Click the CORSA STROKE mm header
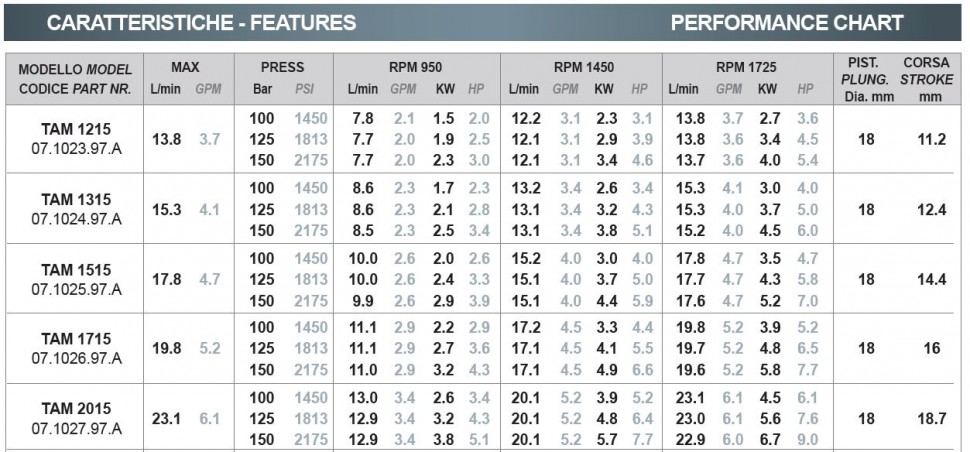 point(926,79)
